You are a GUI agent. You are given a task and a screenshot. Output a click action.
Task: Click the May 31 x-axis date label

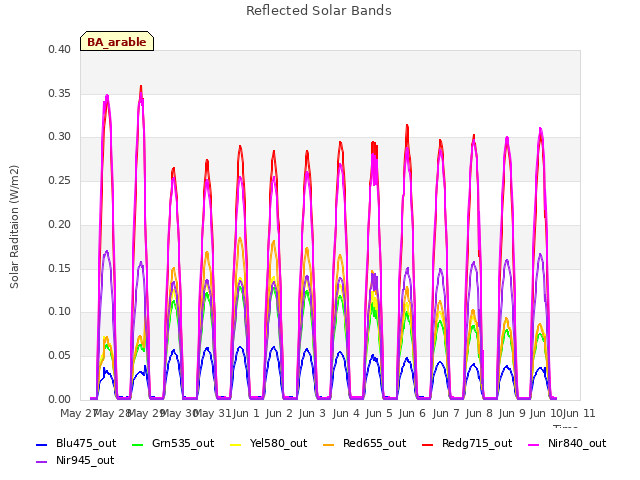(212, 413)
